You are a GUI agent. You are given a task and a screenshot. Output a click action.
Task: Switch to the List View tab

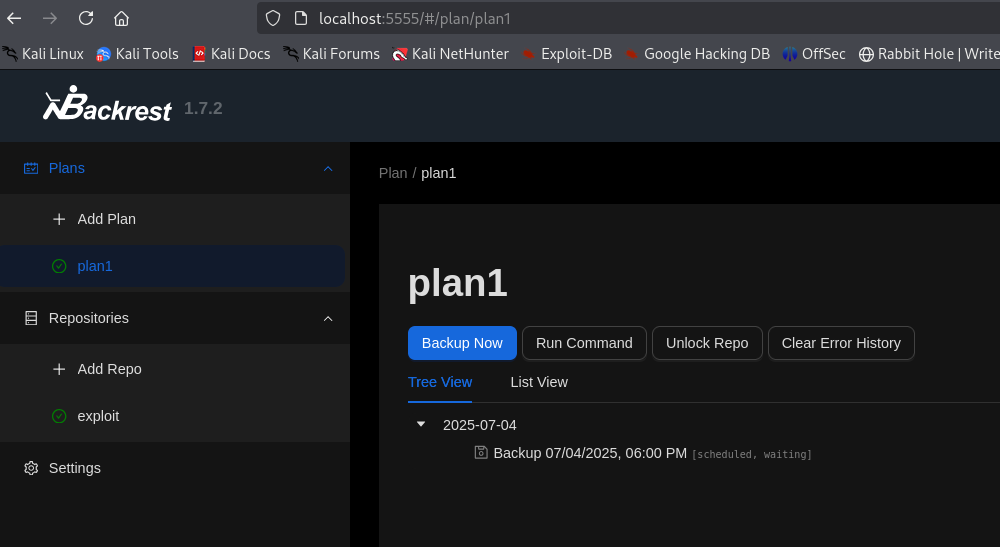tap(539, 382)
